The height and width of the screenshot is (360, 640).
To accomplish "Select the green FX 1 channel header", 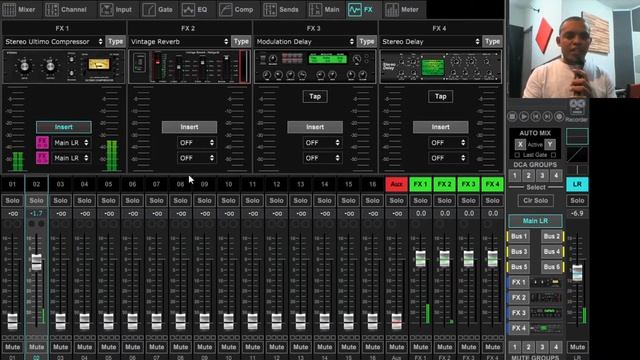I will click(x=420, y=184).
